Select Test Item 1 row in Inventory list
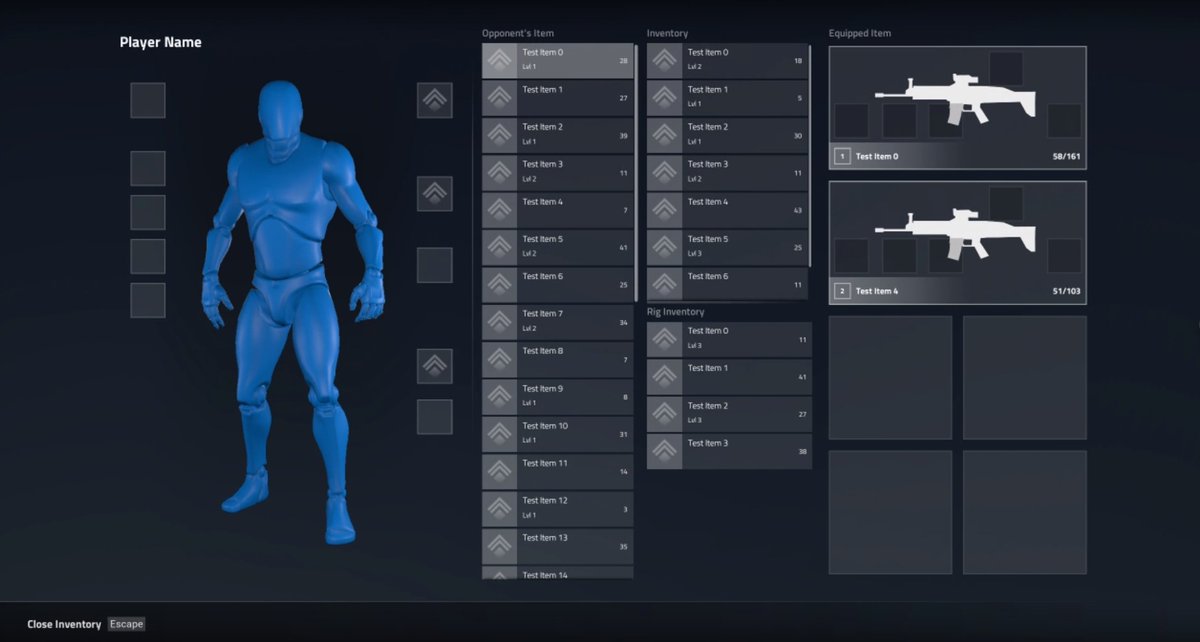Viewport: 1200px width, 642px height. tap(727, 98)
